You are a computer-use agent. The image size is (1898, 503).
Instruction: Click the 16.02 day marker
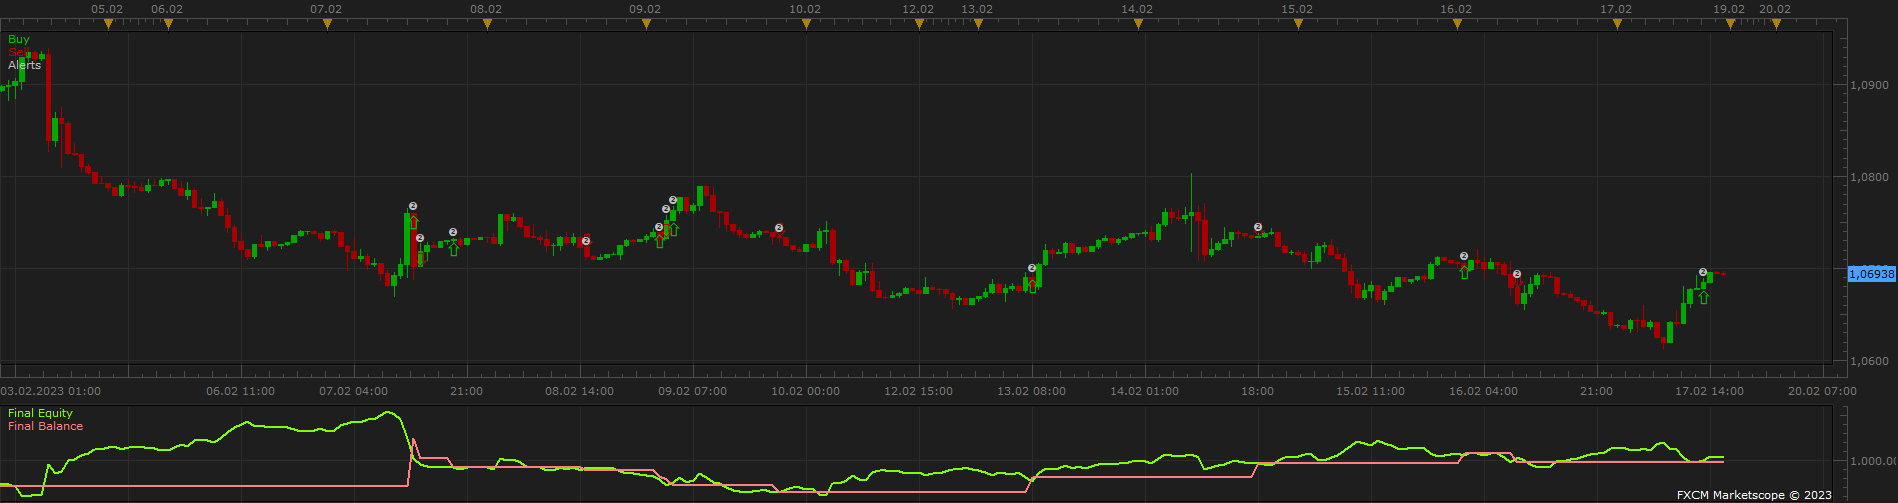pyautogui.click(x=1457, y=24)
